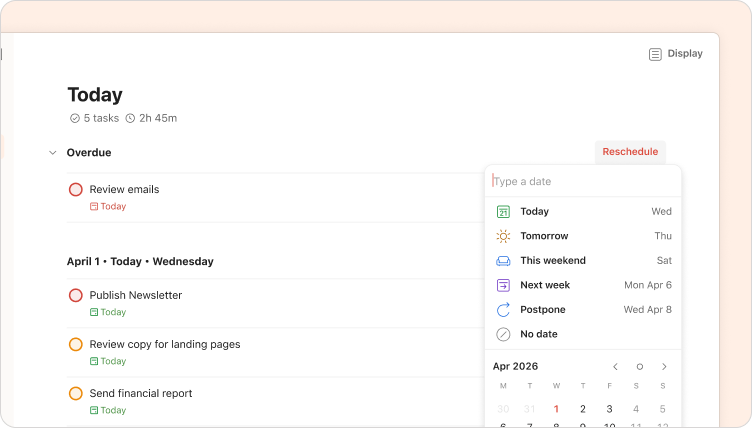This screenshot has width=752, height=428.
Task: Check off Review copy for landing pages
Action: (x=76, y=344)
